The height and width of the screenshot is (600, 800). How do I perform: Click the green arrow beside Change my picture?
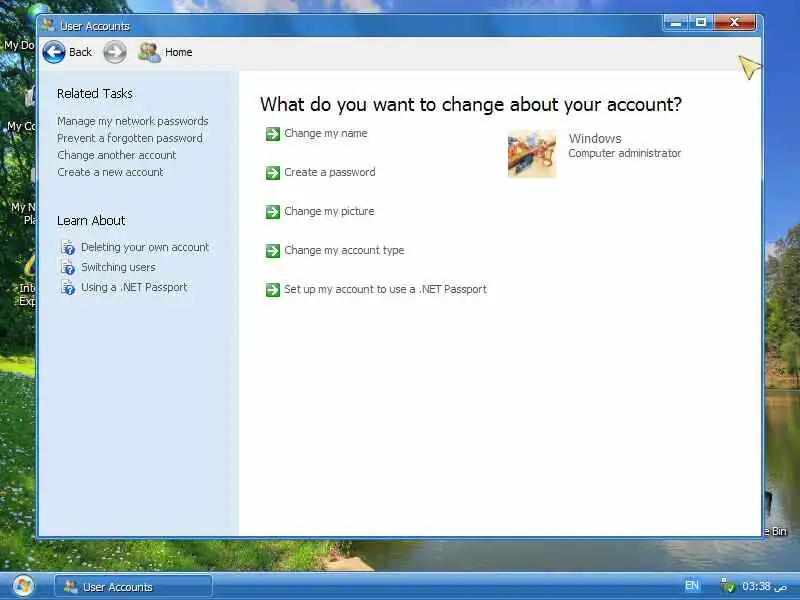tap(273, 212)
